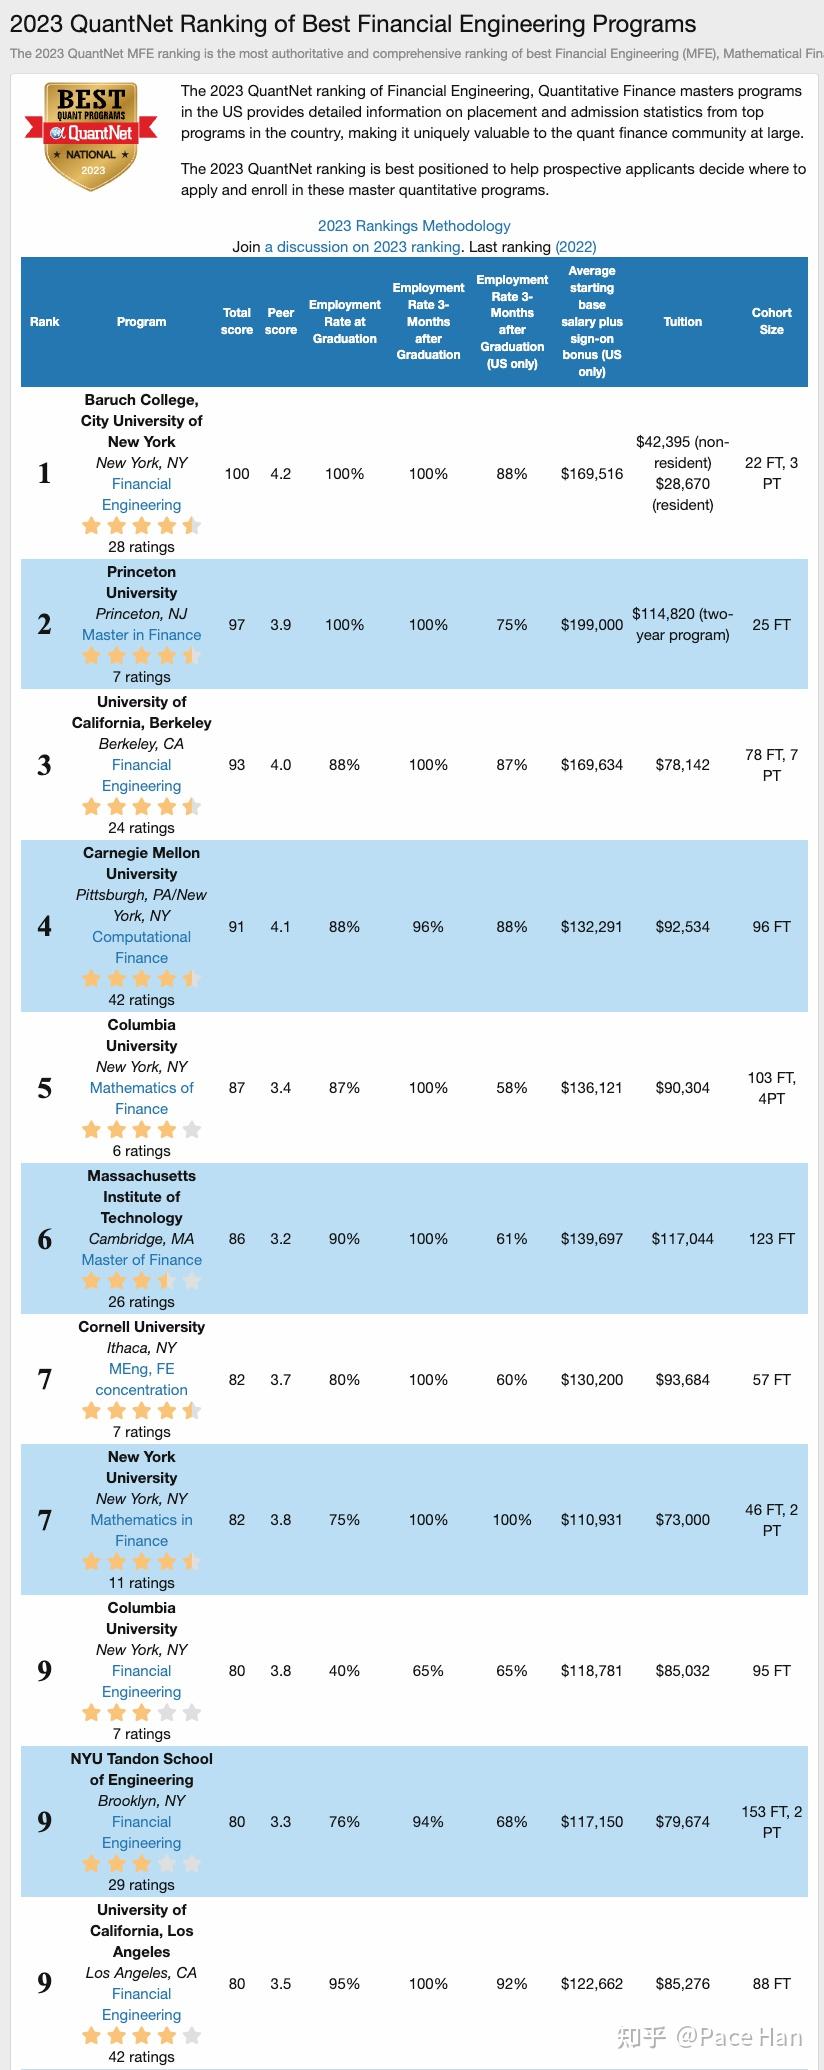
Task: Click the Best Quant Programs QuantNet badge
Action: (92, 136)
